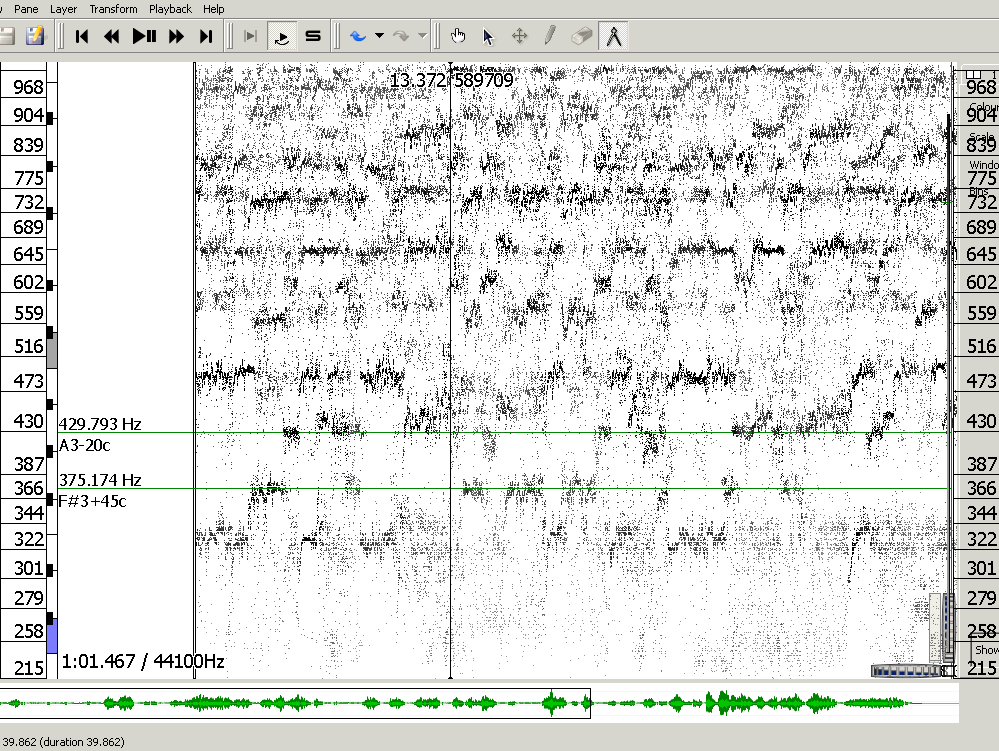Image resolution: width=999 pixels, height=751 pixels.
Task: Toggle the Solo playback button
Action: (313, 37)
